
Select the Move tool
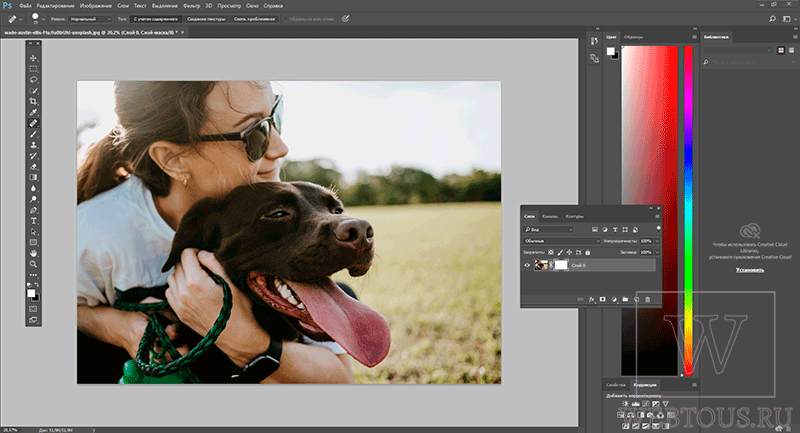(33, 58)
